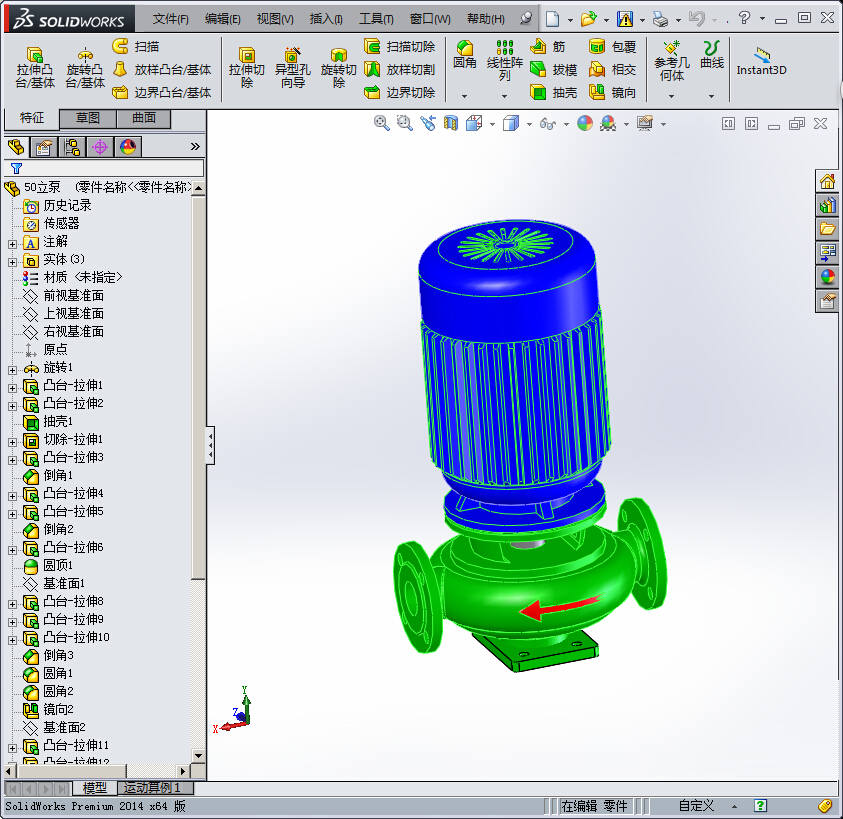Screen dimensions: 843x819
Task: Open the Hide/Show Items dropdown arrow
Action: 566,124
